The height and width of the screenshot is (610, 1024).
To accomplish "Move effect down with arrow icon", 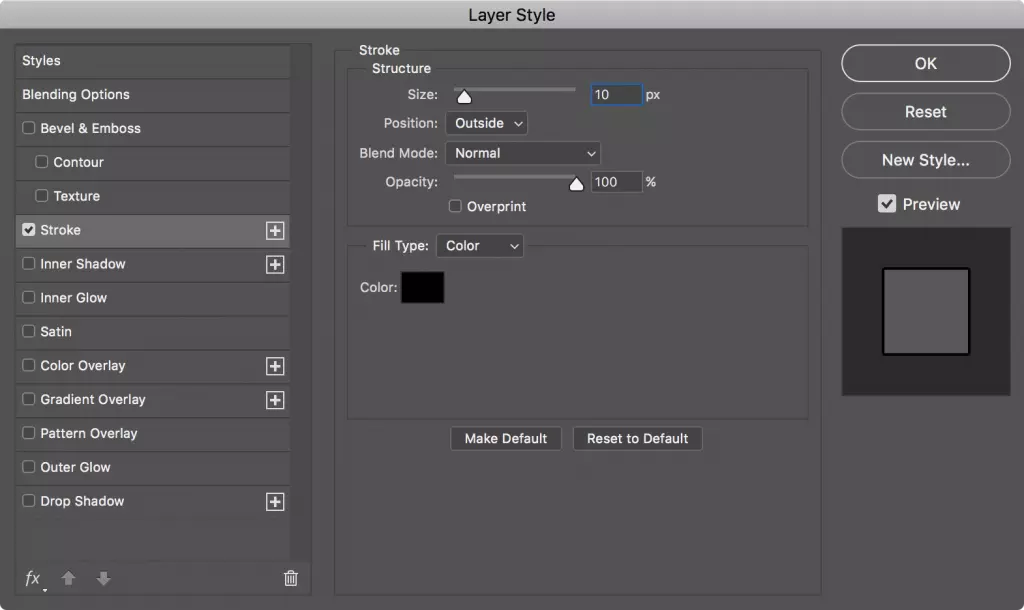I will tap(103, 579).
